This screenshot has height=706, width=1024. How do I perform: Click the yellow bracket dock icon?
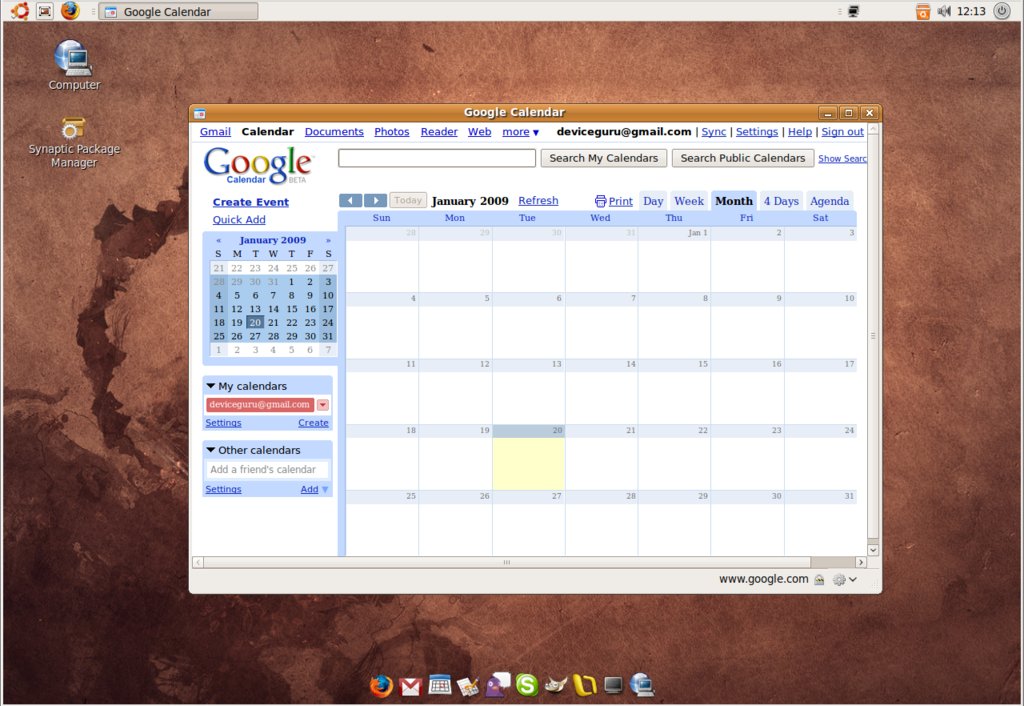[584, 684]
